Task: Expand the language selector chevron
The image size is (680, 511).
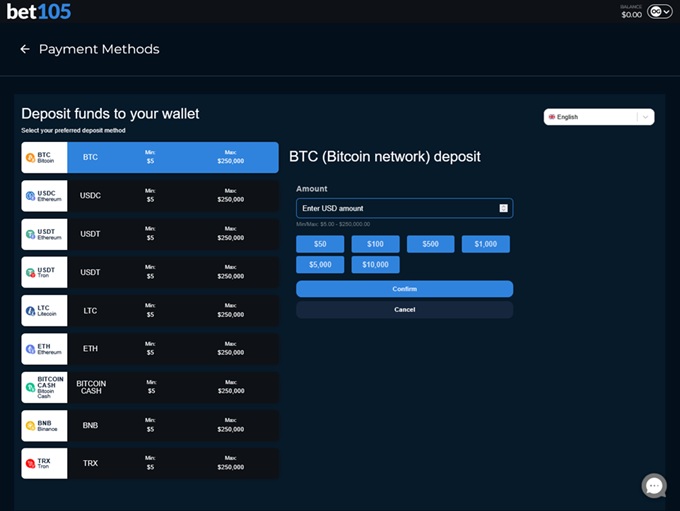Action: 645,117
